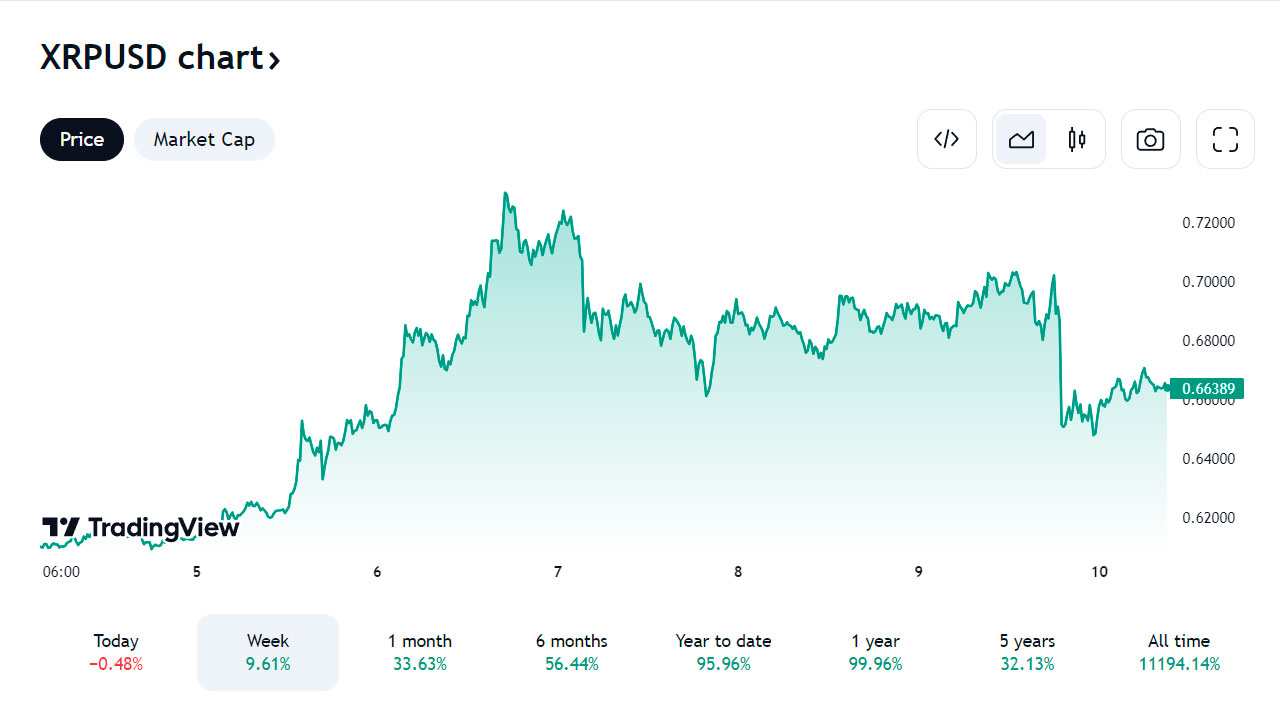This screenshot has width=1280, height=720.
Task: Select the Year to date range
Action: tap(724, 652)
